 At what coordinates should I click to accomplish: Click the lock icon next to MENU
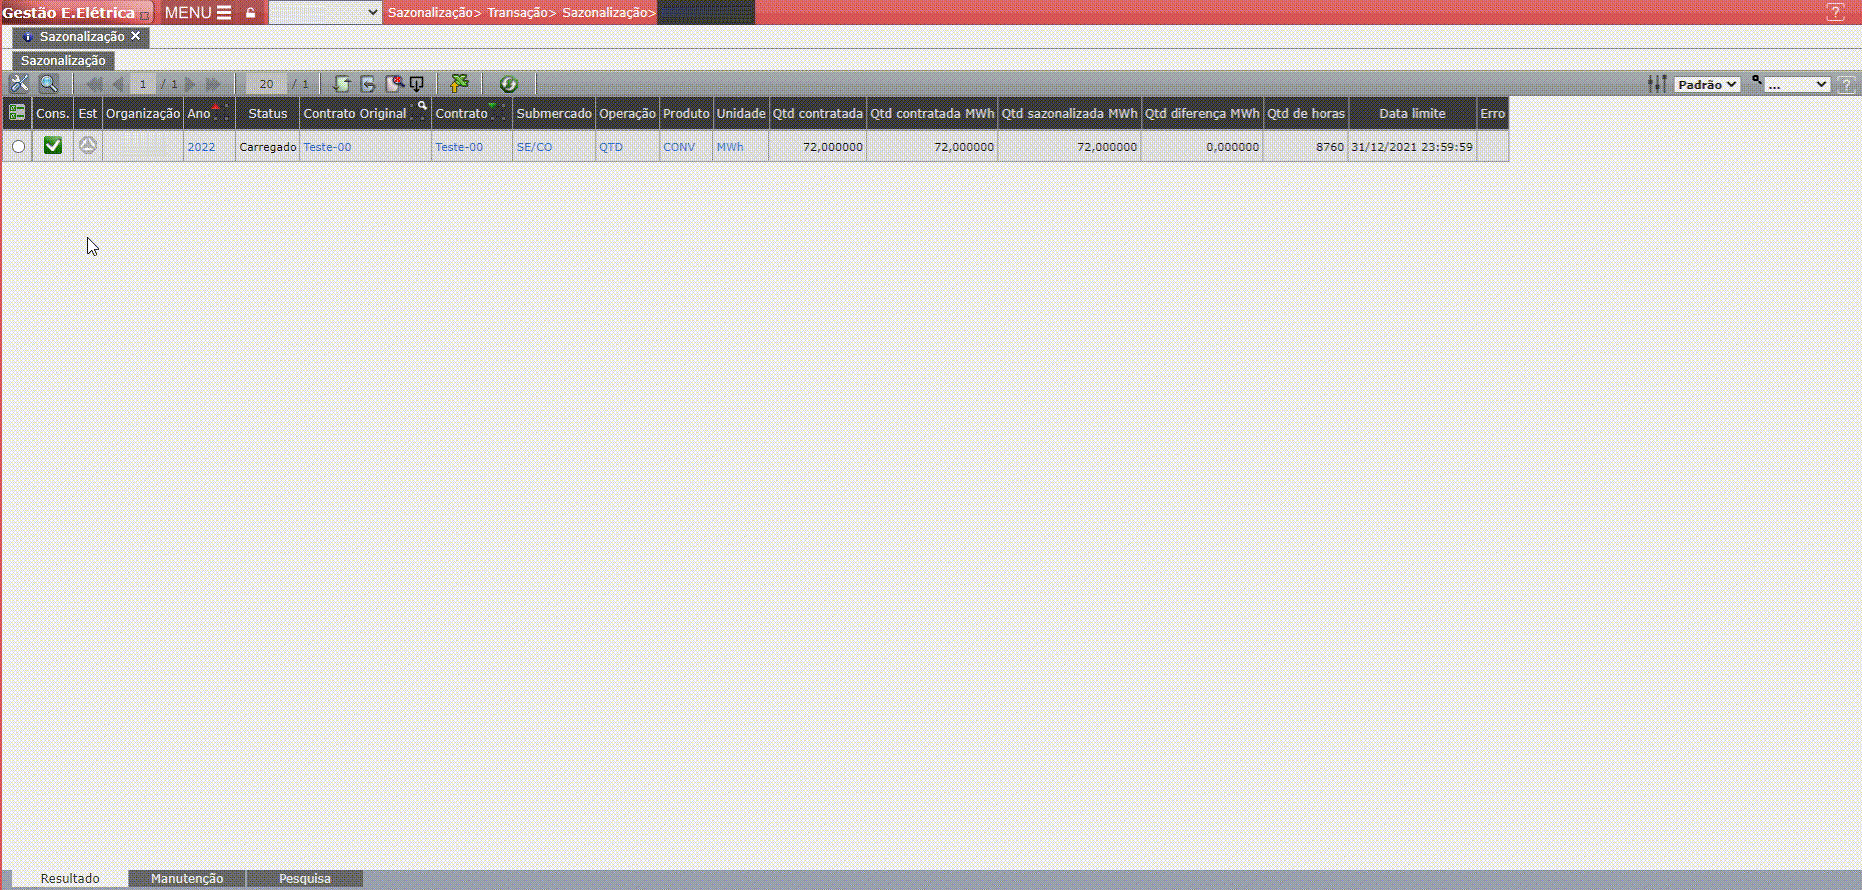point(251,13)
